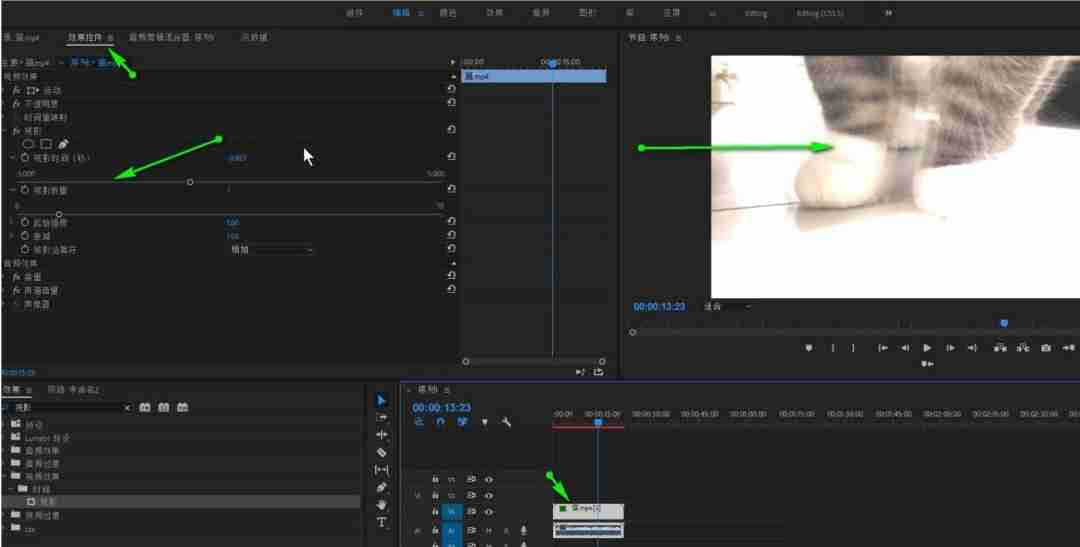Screen dimensions: 1080x547
Task: Toggle Linked Selection in the timeline
Action: (462, 422)
